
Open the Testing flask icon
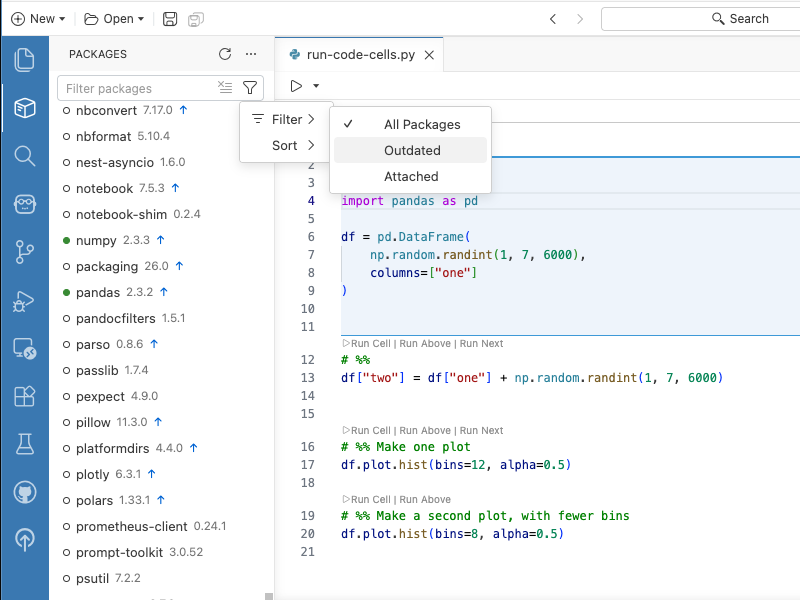pyautogui.click(x=24, y=444)
